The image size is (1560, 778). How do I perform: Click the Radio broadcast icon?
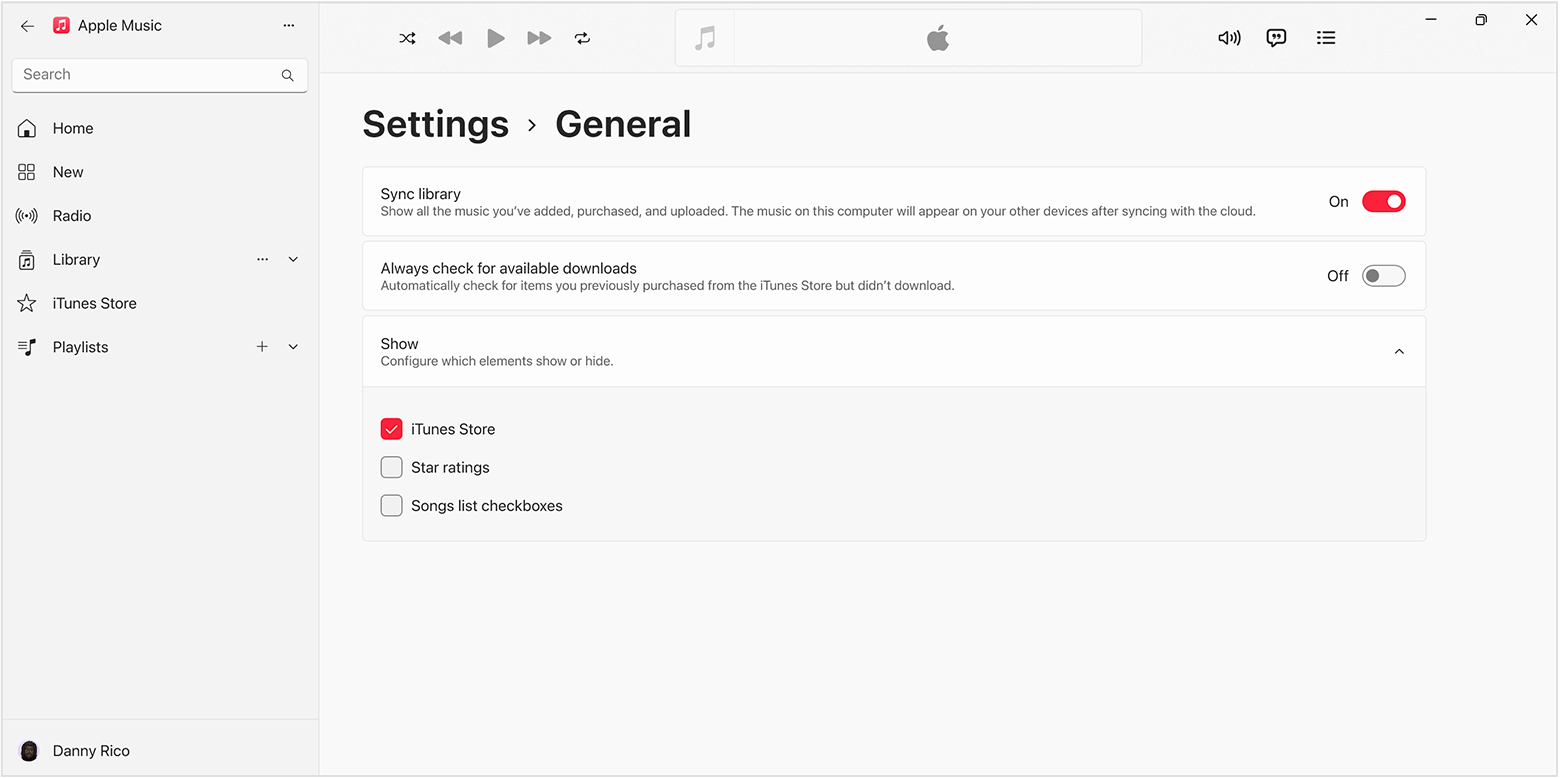pos(27,216)
